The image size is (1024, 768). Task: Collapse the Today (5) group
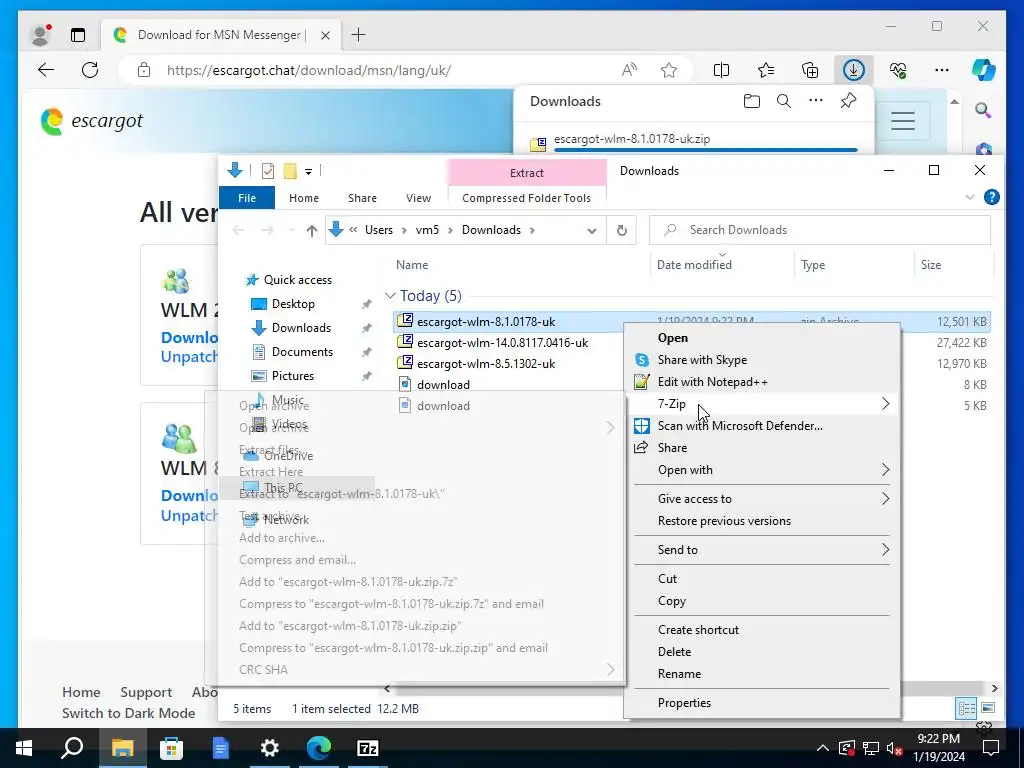tap(390, 296)
